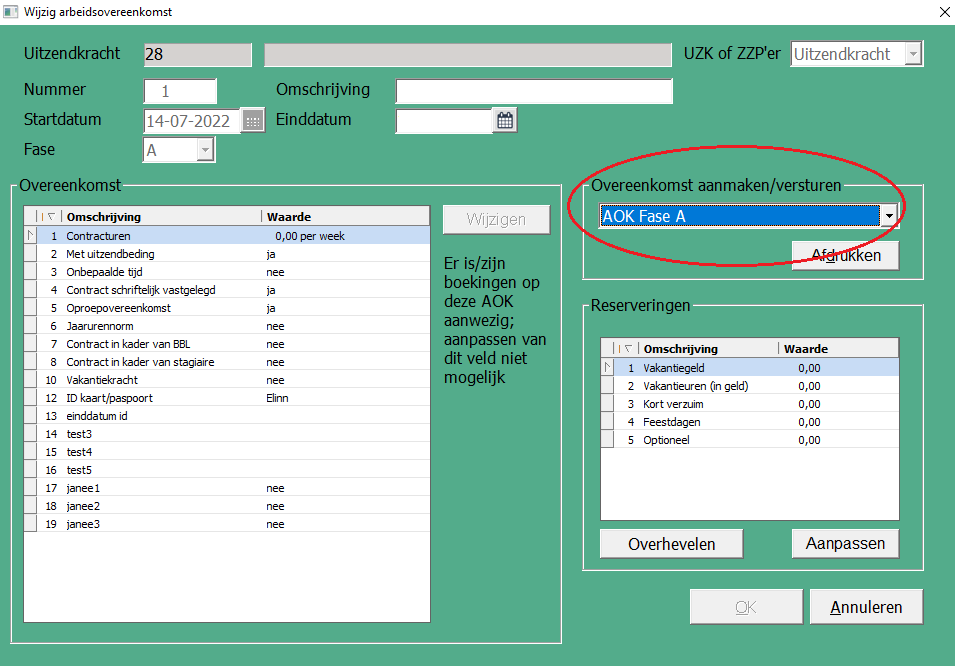This screenshot has height=666, width=955.
Task: Close the Wijzig arbeidsovereenkomst window
Action: click(944, 12)
